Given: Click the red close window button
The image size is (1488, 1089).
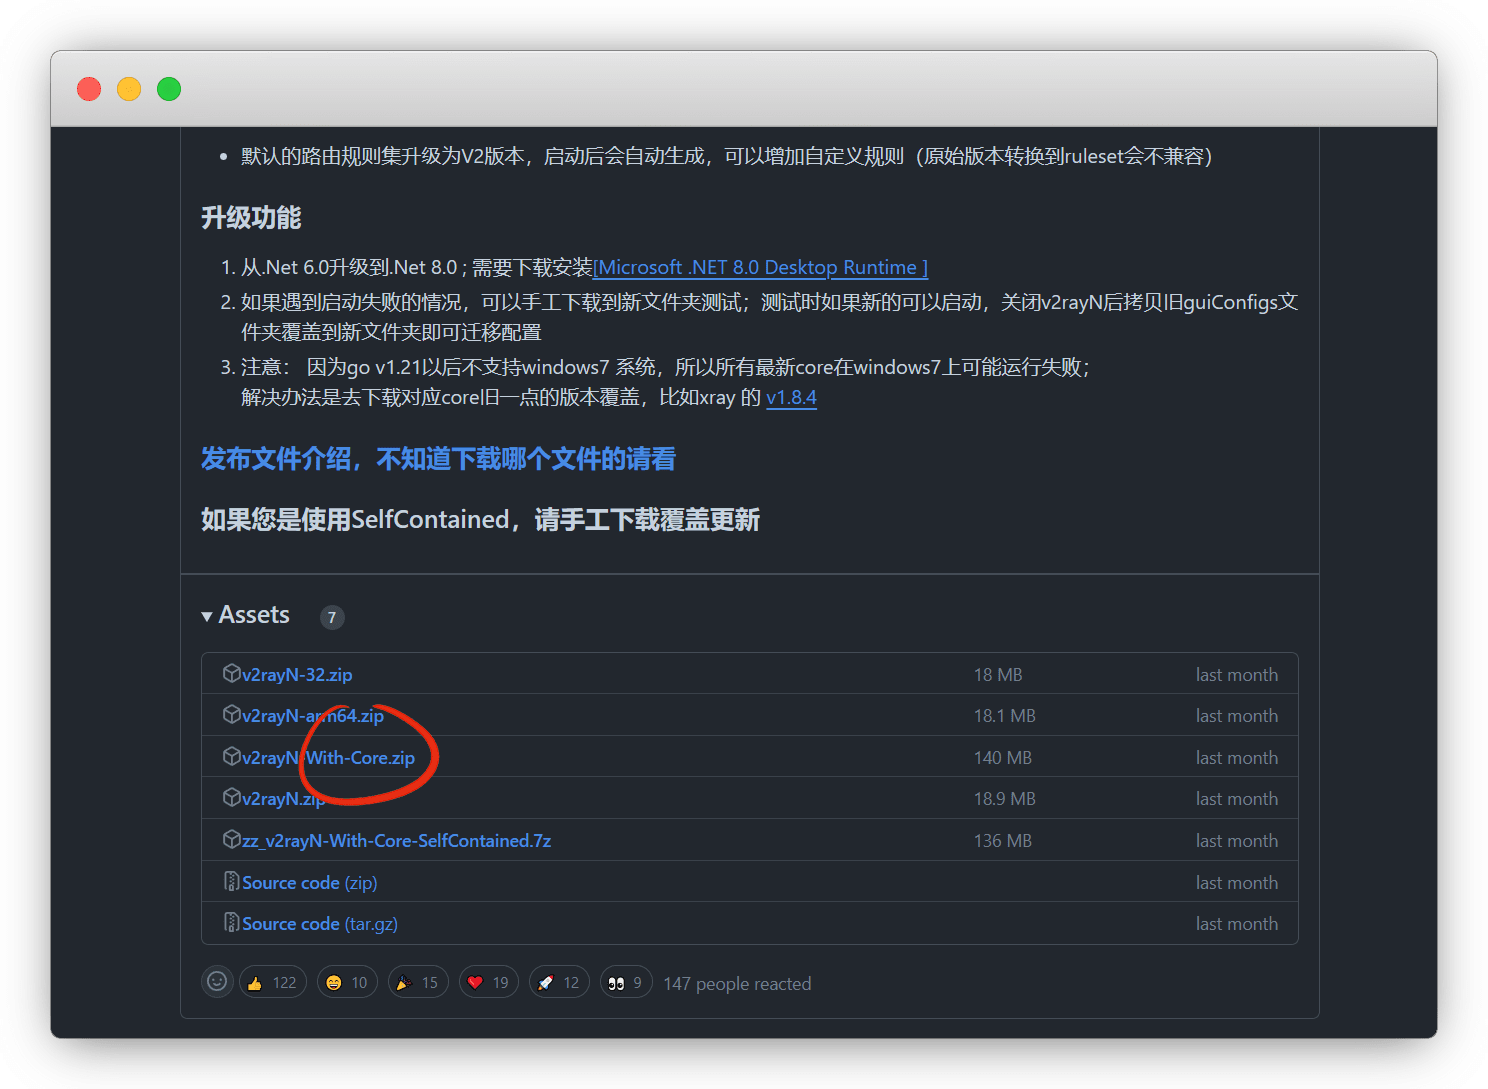Looking at the screenshot, I should pos(89,89).
